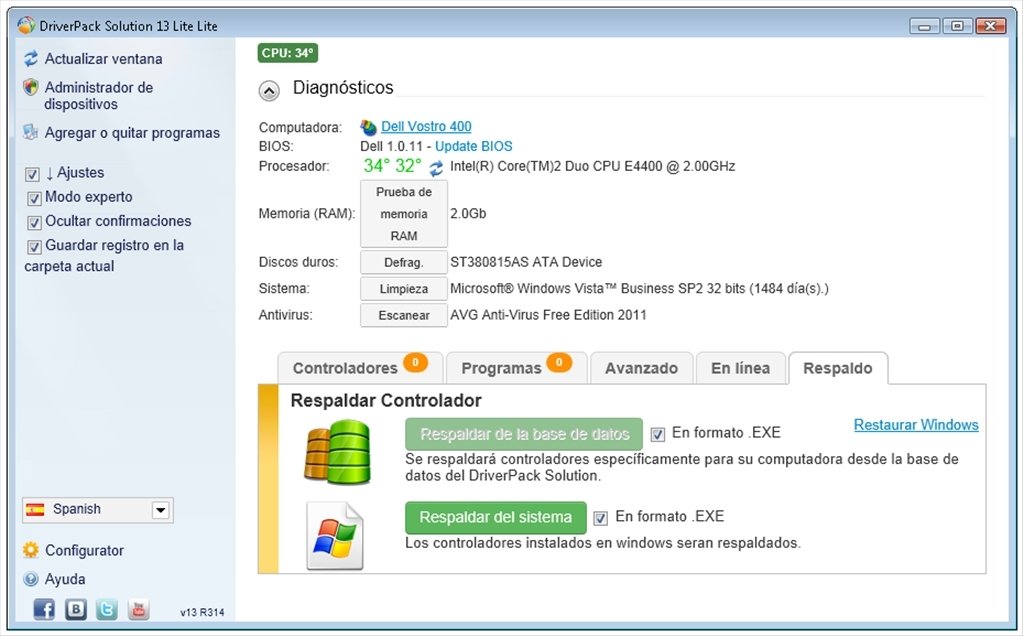Open the Avanzado tab
Viewport: 1023px width, 636px height.
coord(641,369)
